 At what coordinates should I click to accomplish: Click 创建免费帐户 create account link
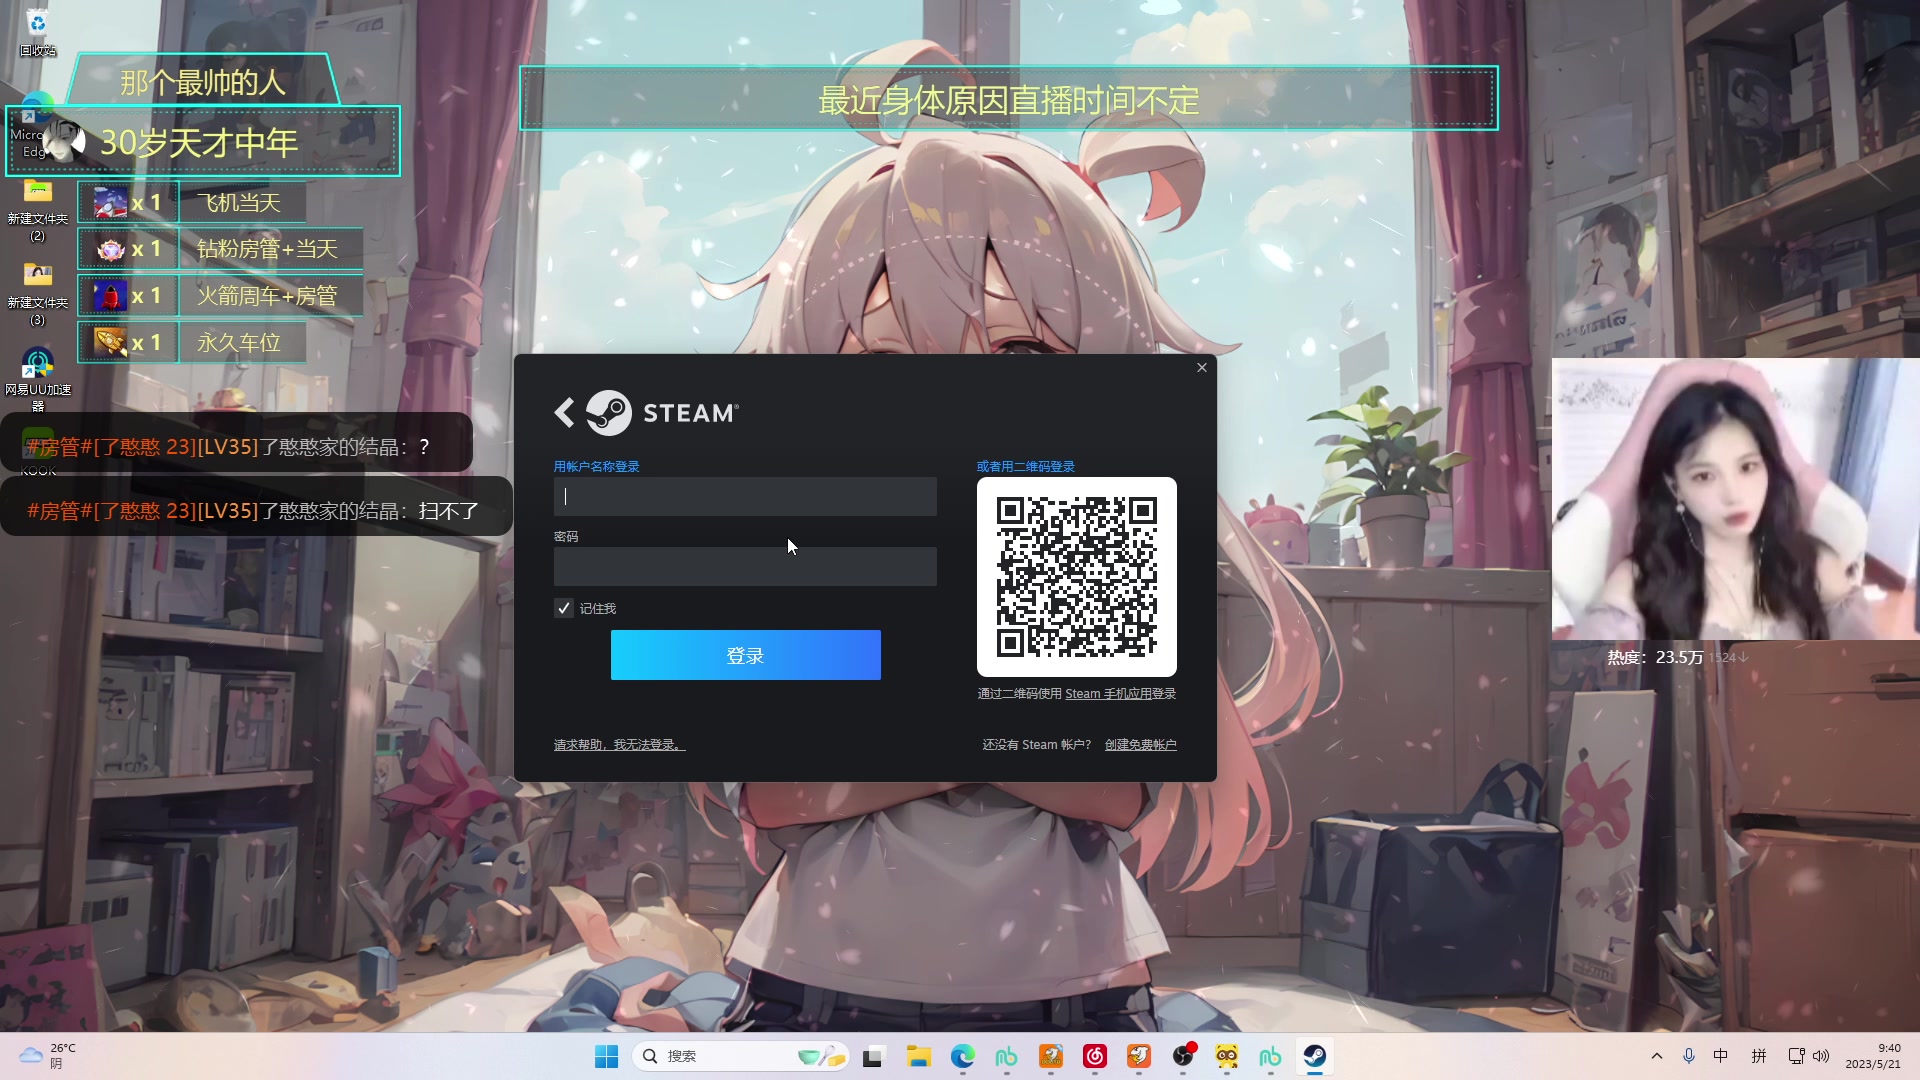(1140, 745)
